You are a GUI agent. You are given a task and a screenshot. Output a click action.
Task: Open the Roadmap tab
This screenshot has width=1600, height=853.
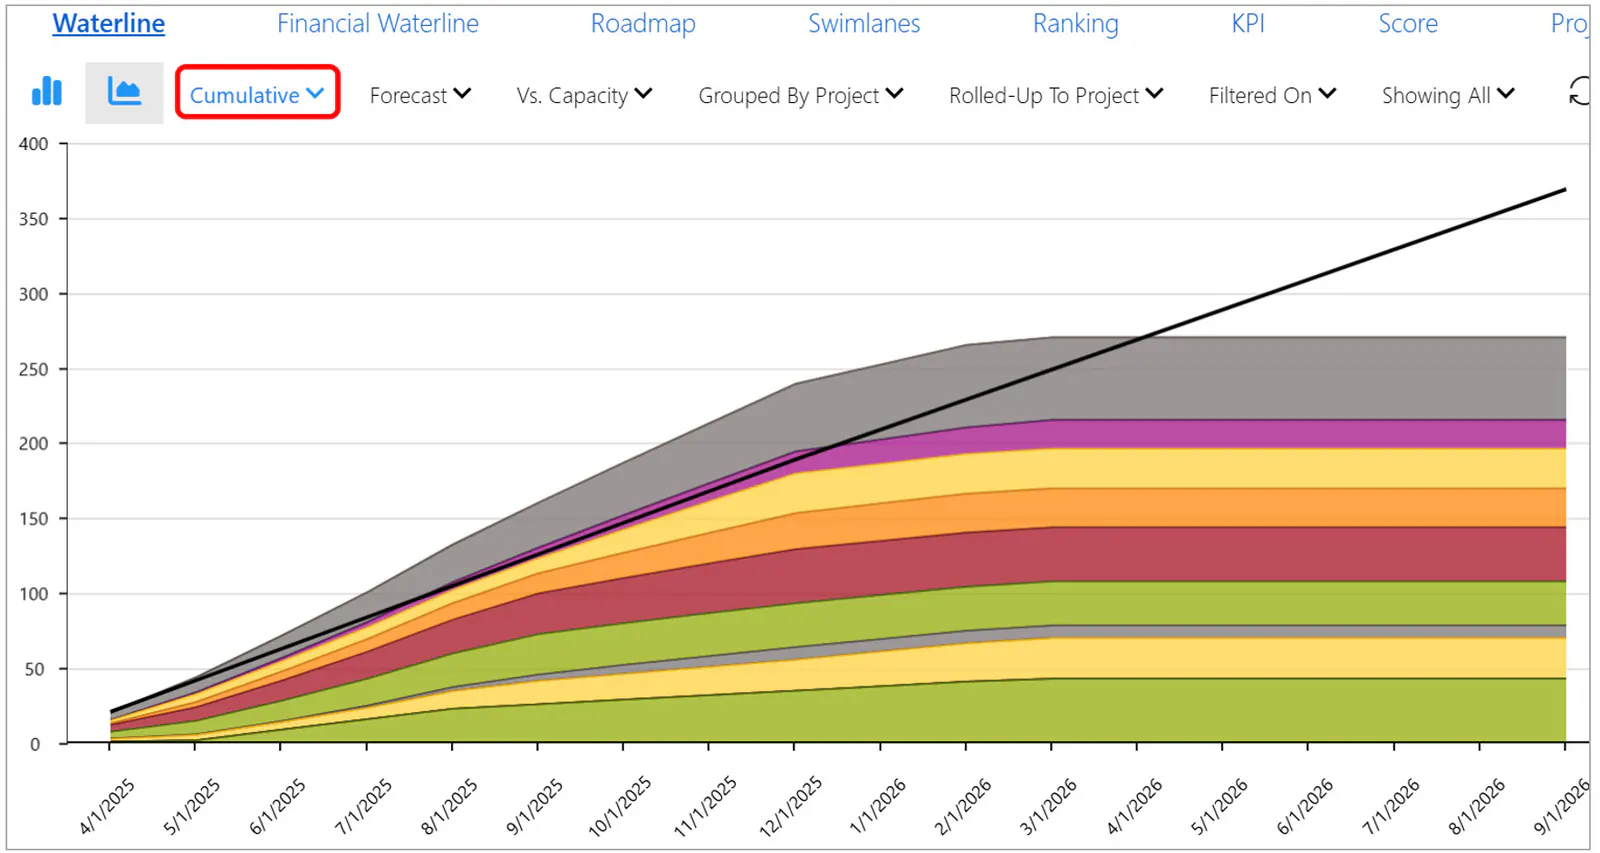643,23
